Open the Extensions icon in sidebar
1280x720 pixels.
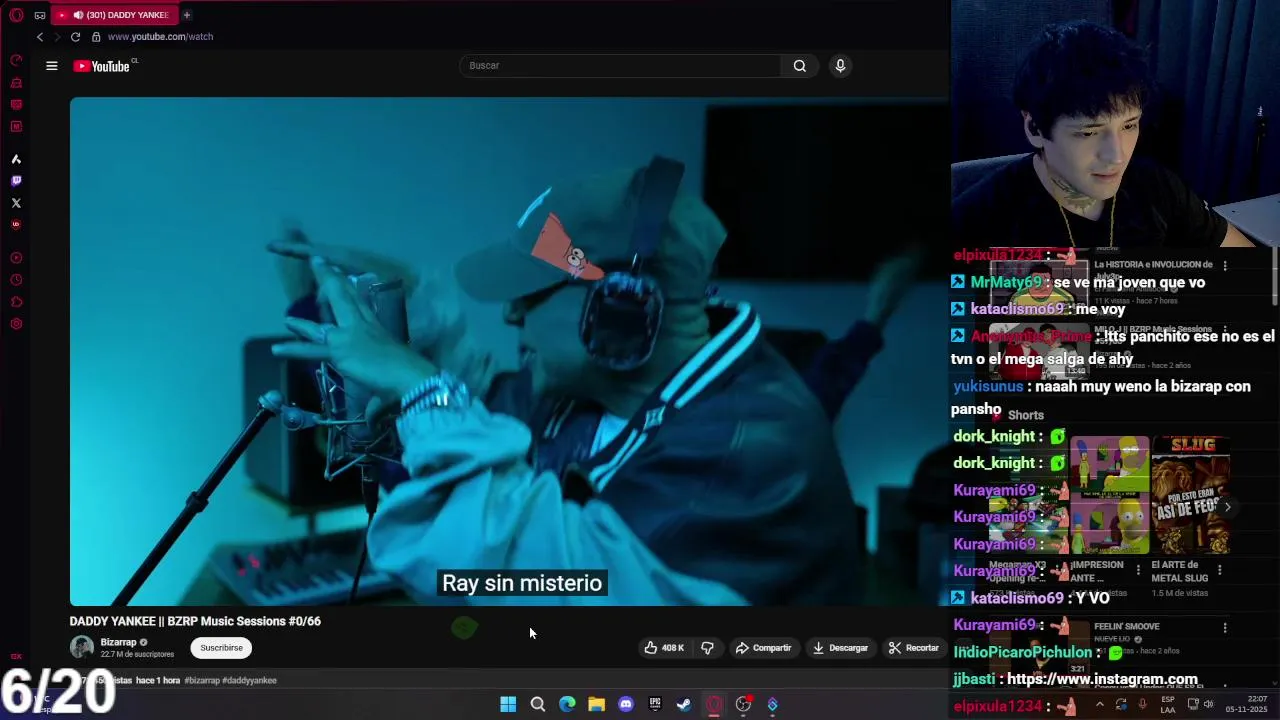(16, 302)
